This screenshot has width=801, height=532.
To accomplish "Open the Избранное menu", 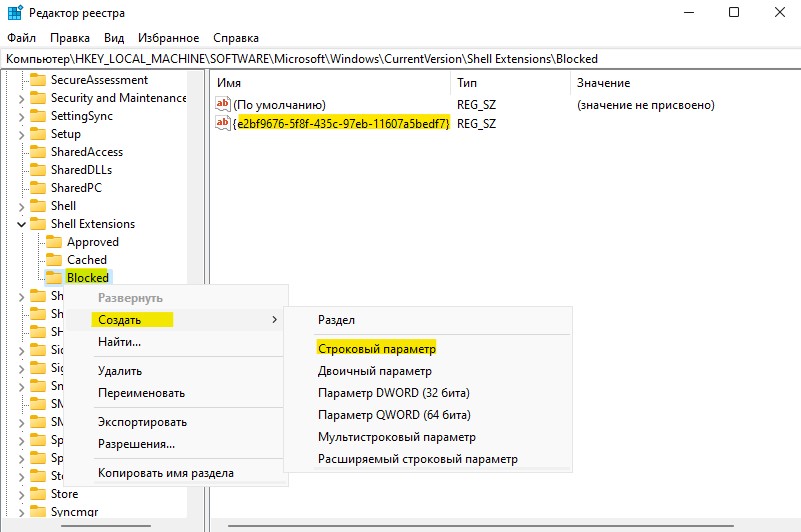I will pyautogui.click(x=168, y=38).
